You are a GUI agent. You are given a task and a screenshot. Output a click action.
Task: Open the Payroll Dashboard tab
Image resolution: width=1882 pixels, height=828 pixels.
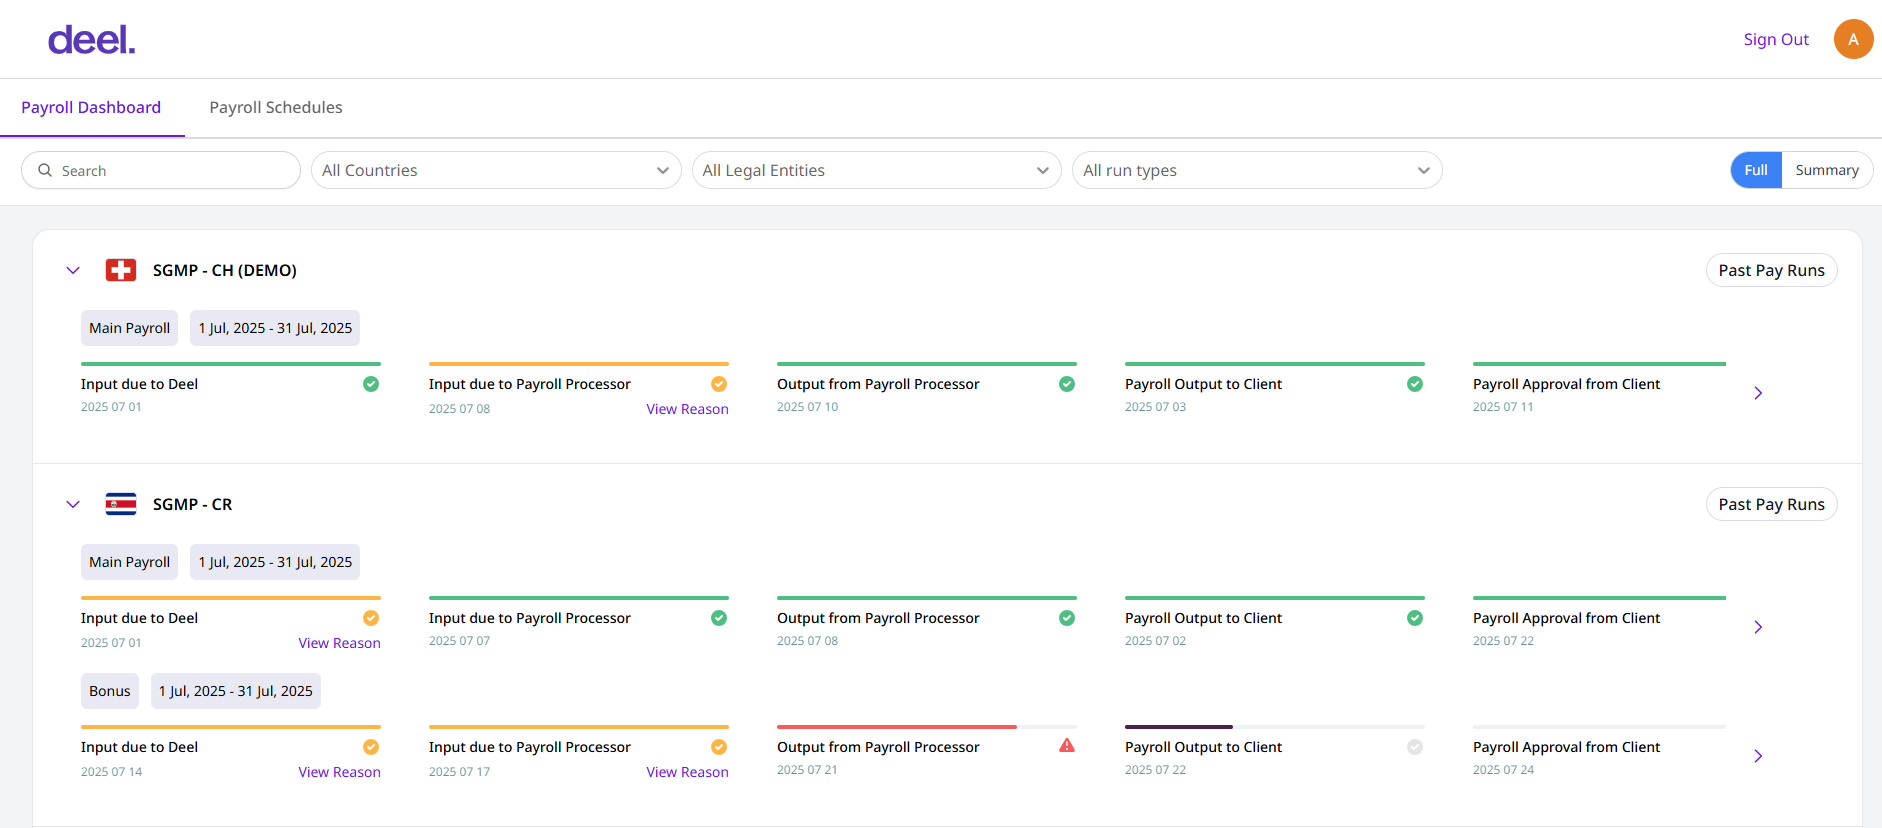pyautogui.click(x=91, y=107)
